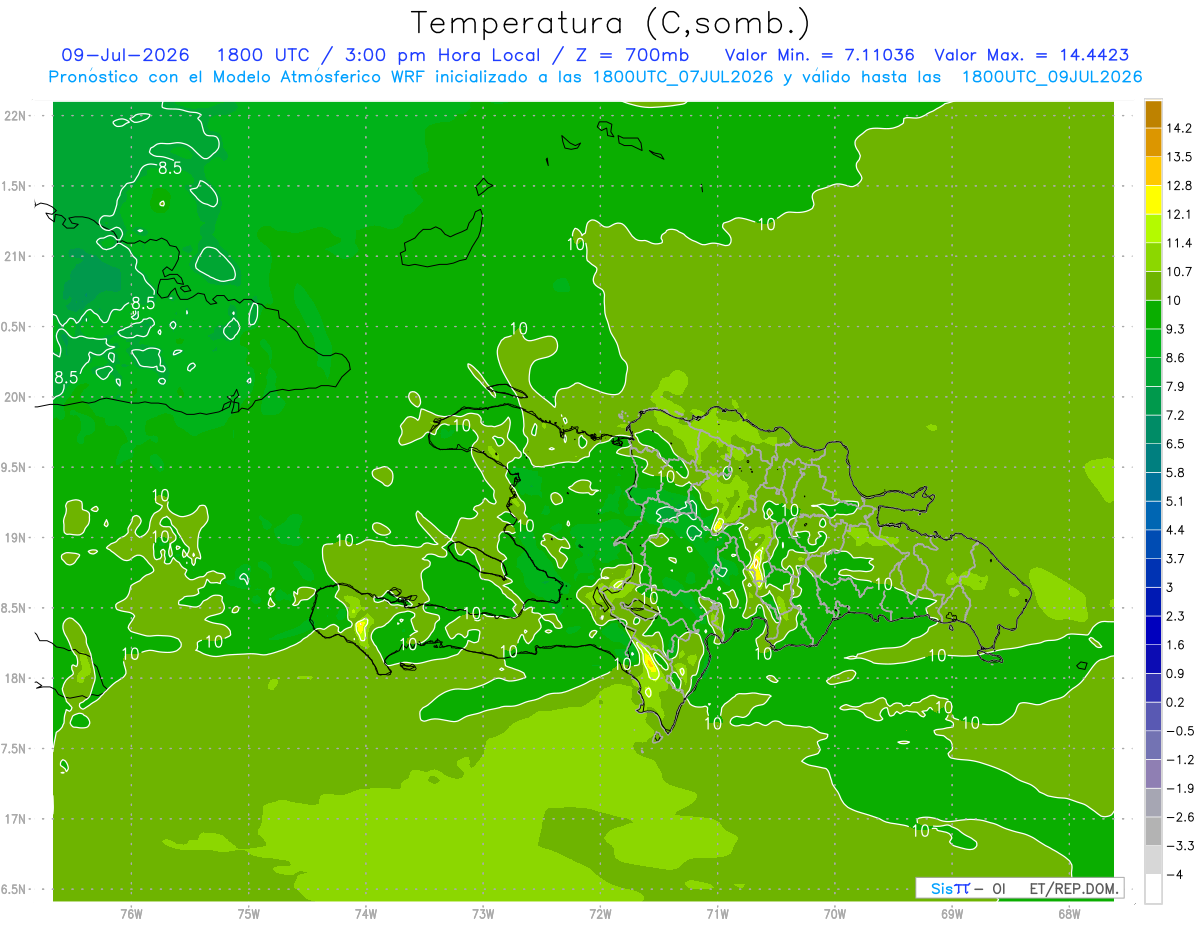Click the '70W' longitude axis label
This screenshot has width=1200, height=927.
click(835, 913)
